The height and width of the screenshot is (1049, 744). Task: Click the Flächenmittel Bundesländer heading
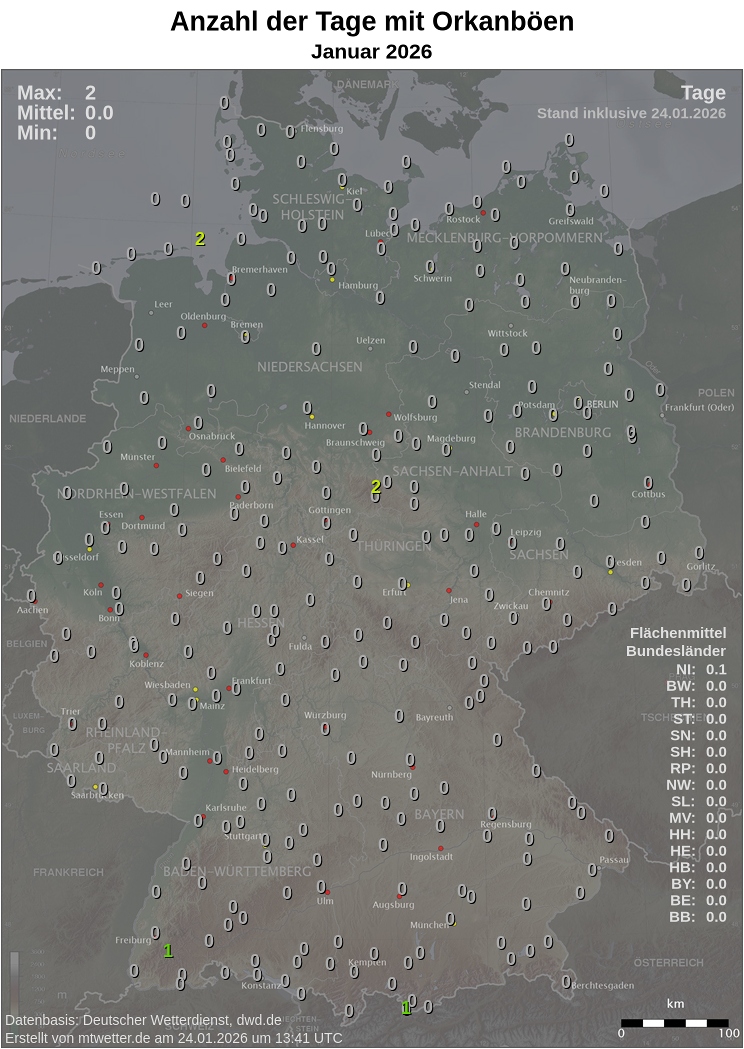point(677,642)
